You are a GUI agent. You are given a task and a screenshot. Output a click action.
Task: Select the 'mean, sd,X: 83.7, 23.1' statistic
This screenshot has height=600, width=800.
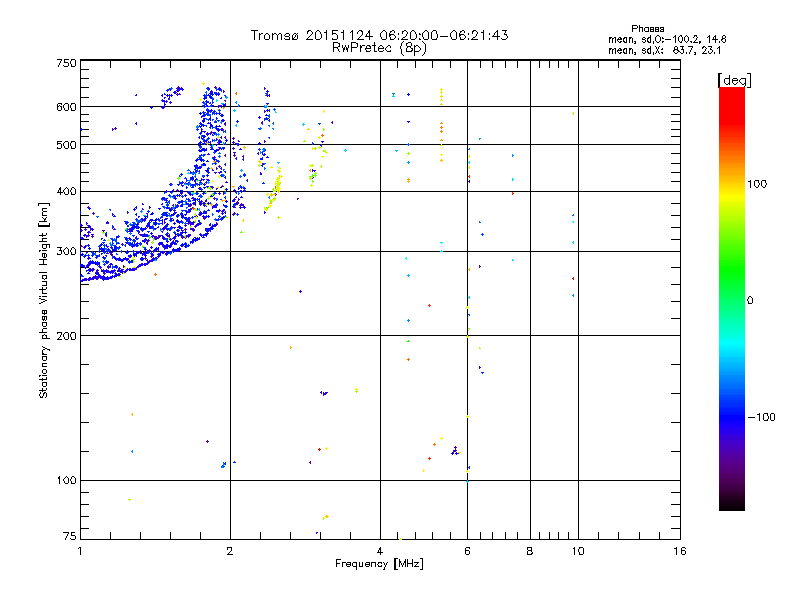pyautogui.click(x=664, y=50)
